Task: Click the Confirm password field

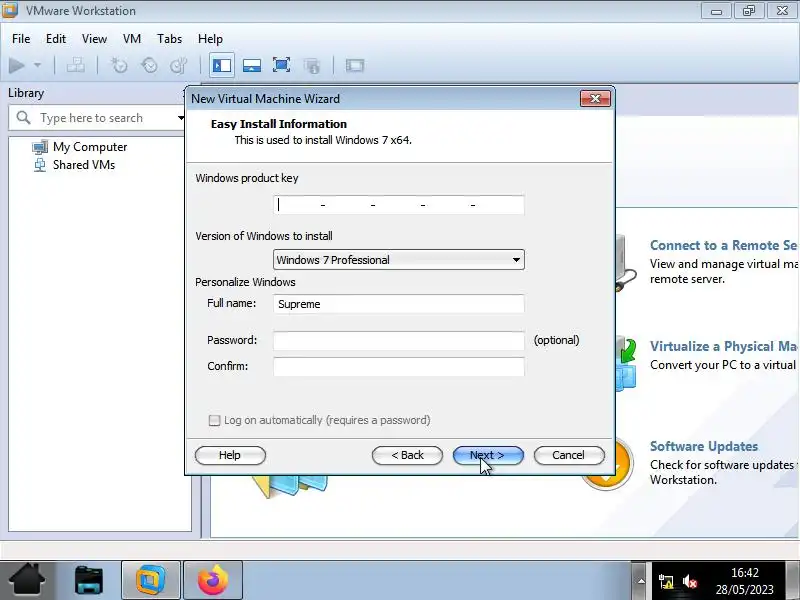Action: (398, 367)
